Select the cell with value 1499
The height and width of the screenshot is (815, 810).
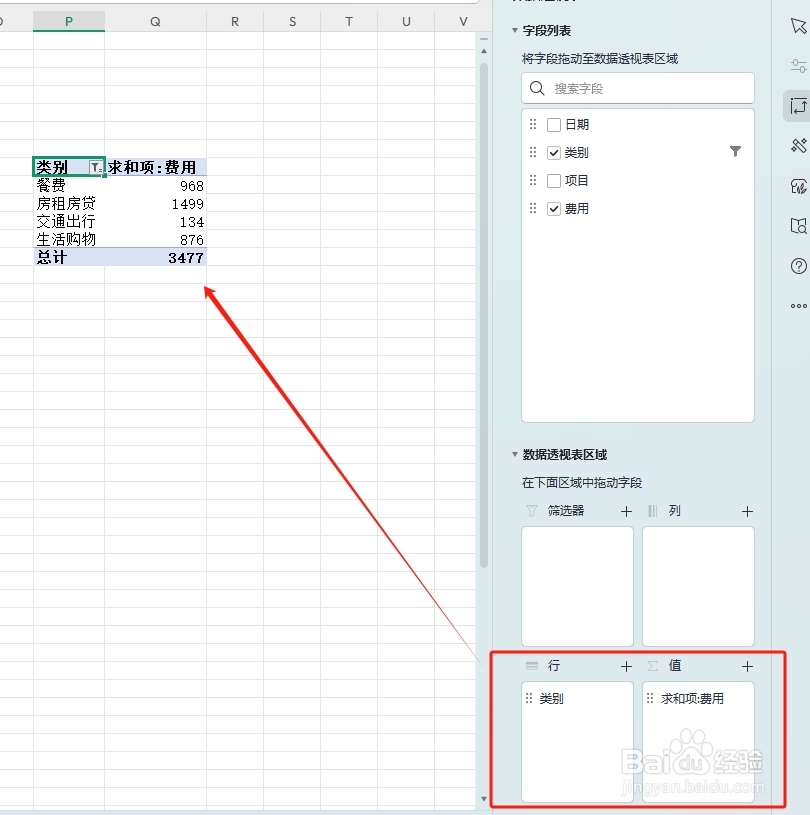tap(155, 203)
